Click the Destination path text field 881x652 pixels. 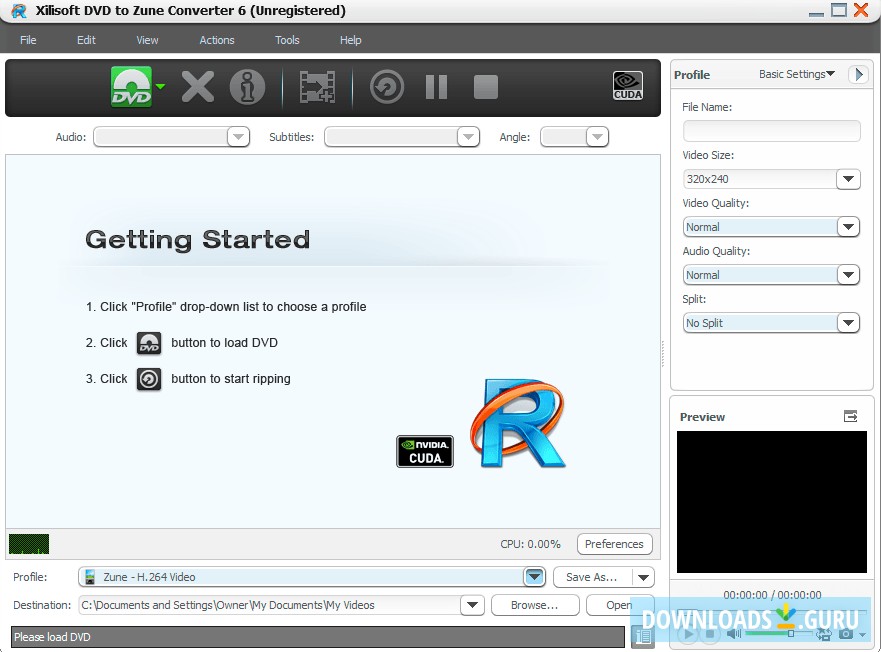[x=270, y=605]
